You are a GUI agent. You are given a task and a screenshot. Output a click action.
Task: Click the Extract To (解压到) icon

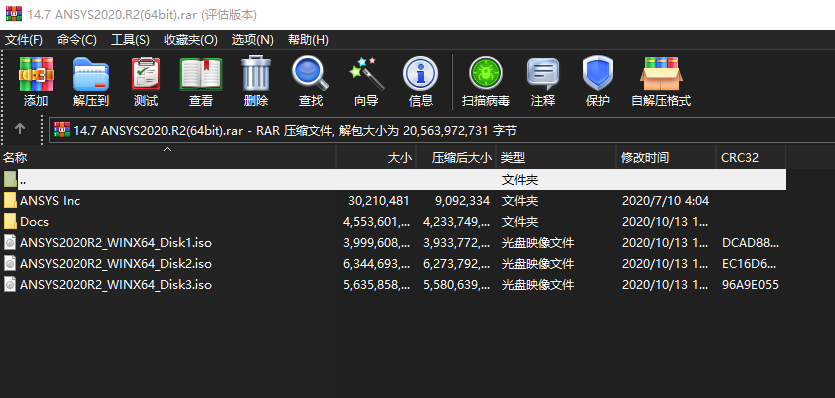(91, 75)
